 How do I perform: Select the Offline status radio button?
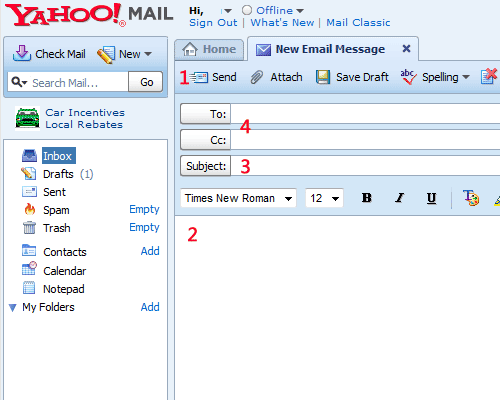247,10
